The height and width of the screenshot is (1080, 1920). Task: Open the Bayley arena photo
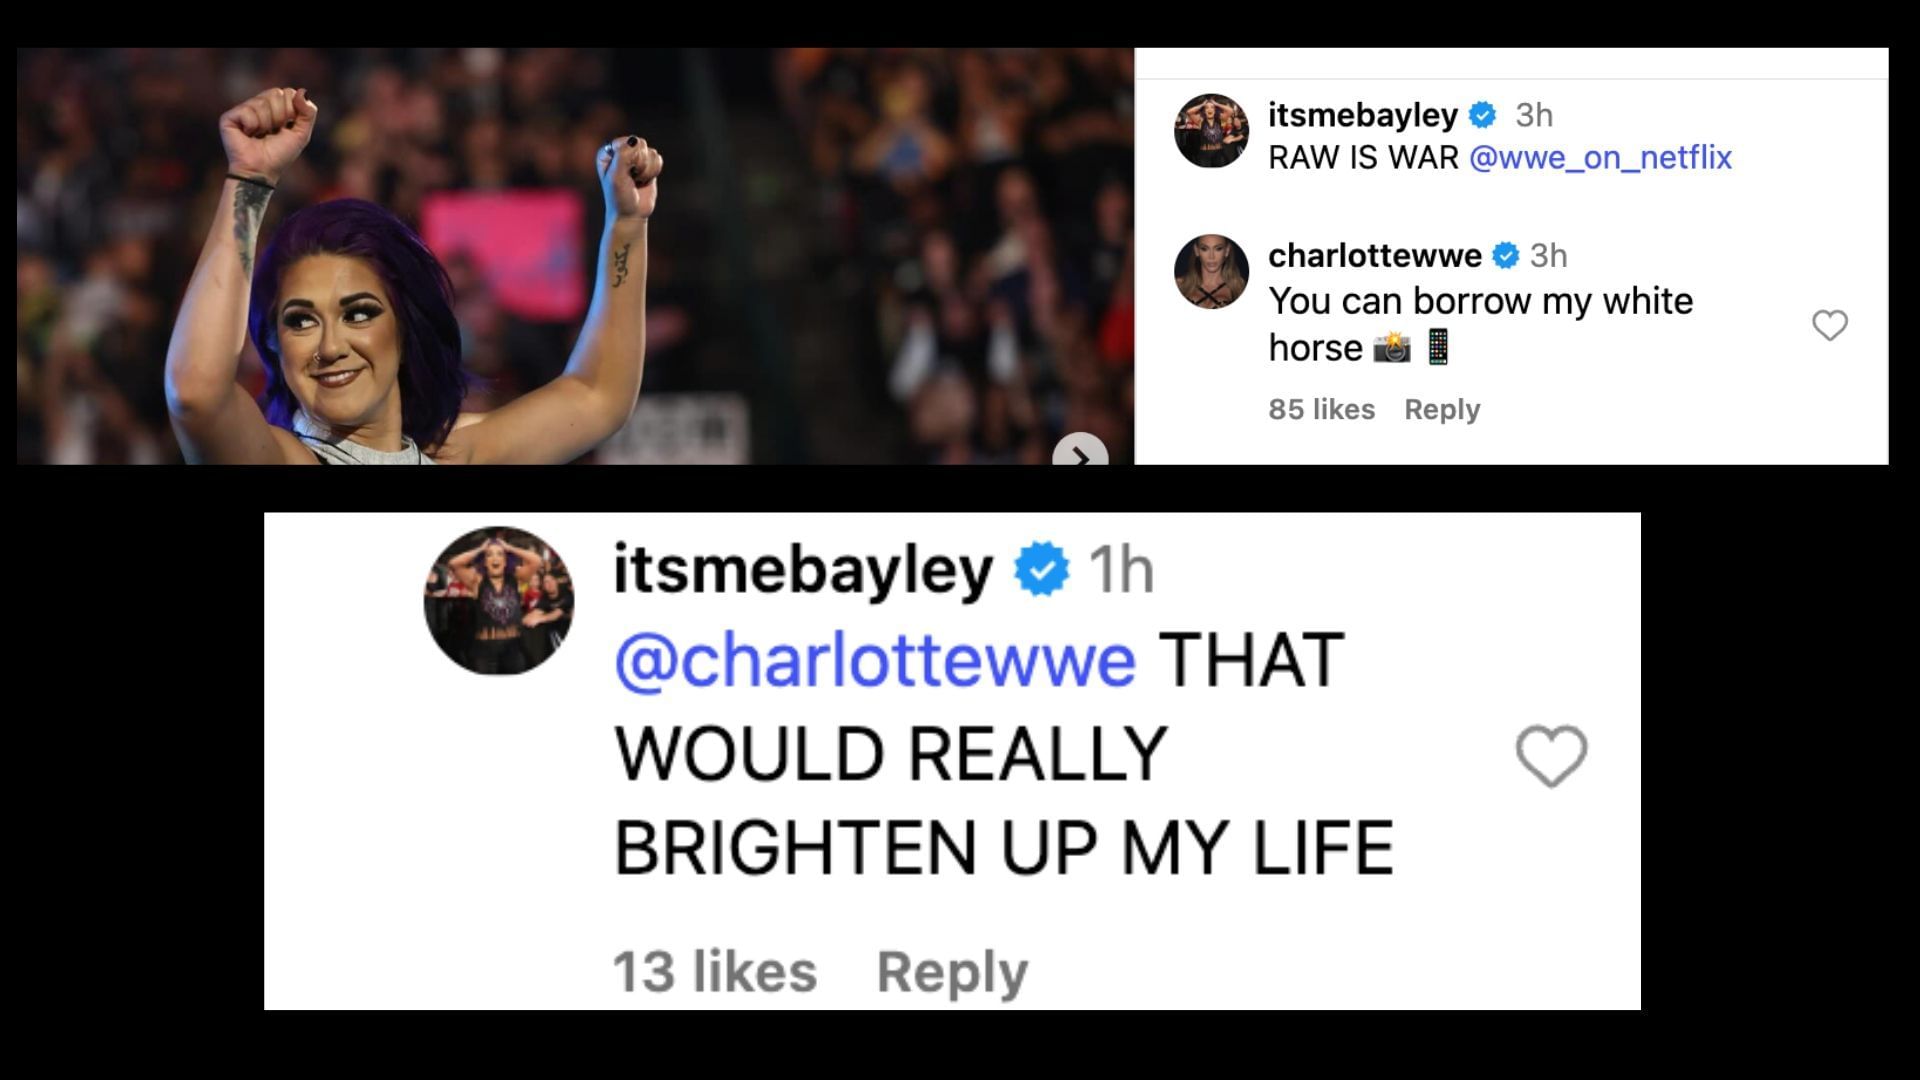575,256
